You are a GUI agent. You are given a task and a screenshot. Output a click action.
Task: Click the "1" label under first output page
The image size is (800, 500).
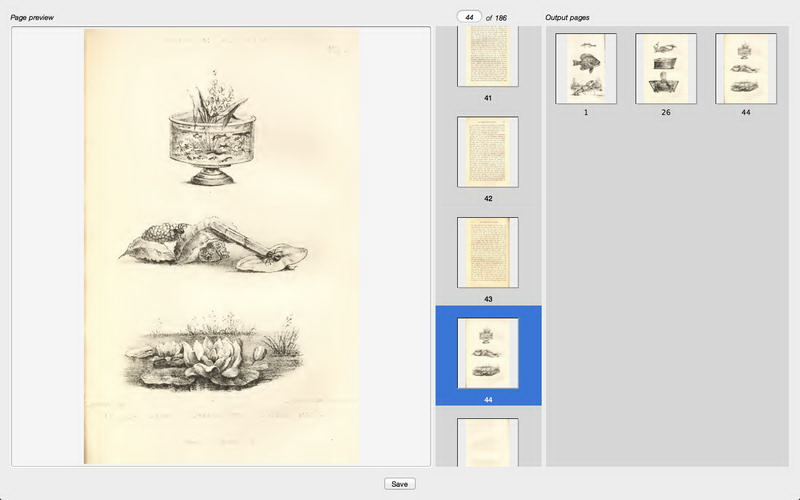pos(586,112)
